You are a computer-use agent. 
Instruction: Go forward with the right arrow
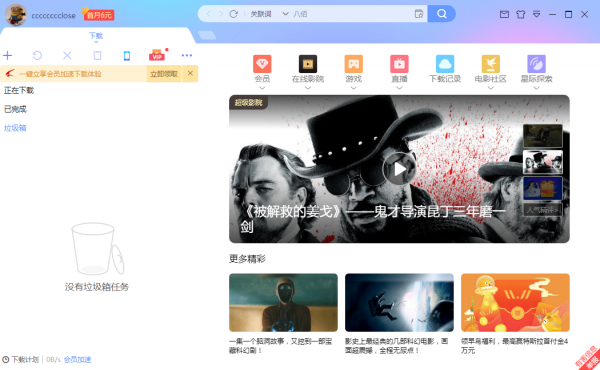click(221, 14)
